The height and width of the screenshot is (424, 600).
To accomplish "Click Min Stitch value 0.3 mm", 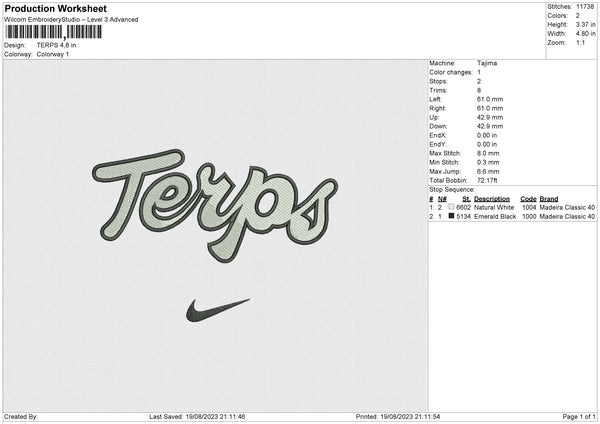I will (x=488, y=162).
